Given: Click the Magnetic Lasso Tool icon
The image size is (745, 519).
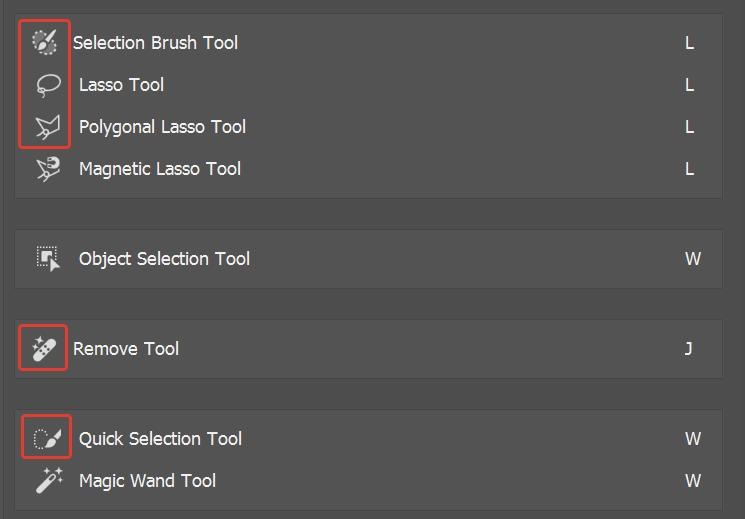Looking at the screenshot, I should (x=48, y=169).
